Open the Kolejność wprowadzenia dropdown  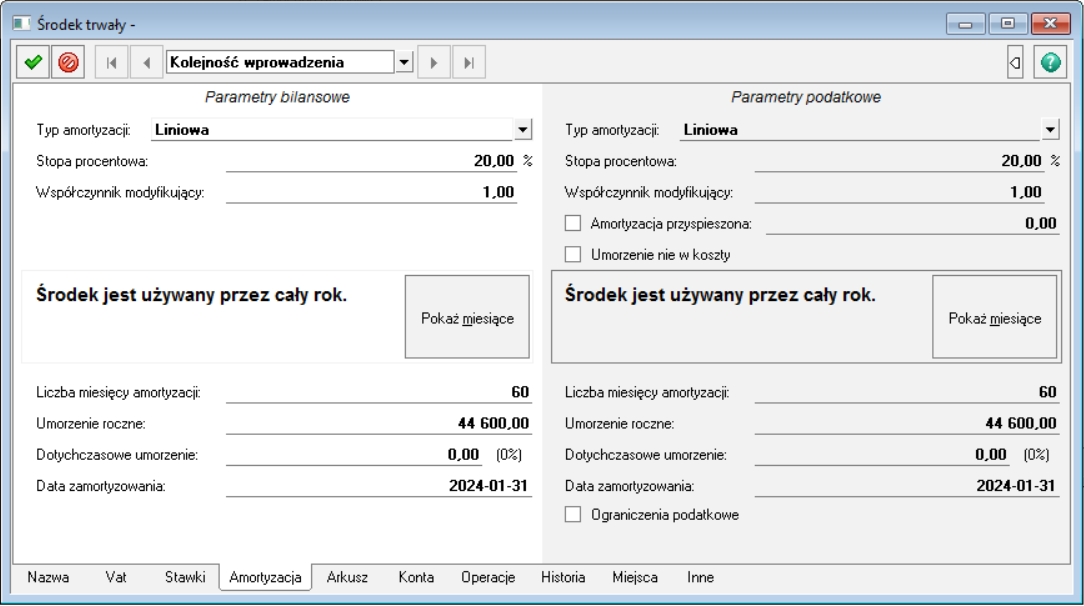[404, 62]
